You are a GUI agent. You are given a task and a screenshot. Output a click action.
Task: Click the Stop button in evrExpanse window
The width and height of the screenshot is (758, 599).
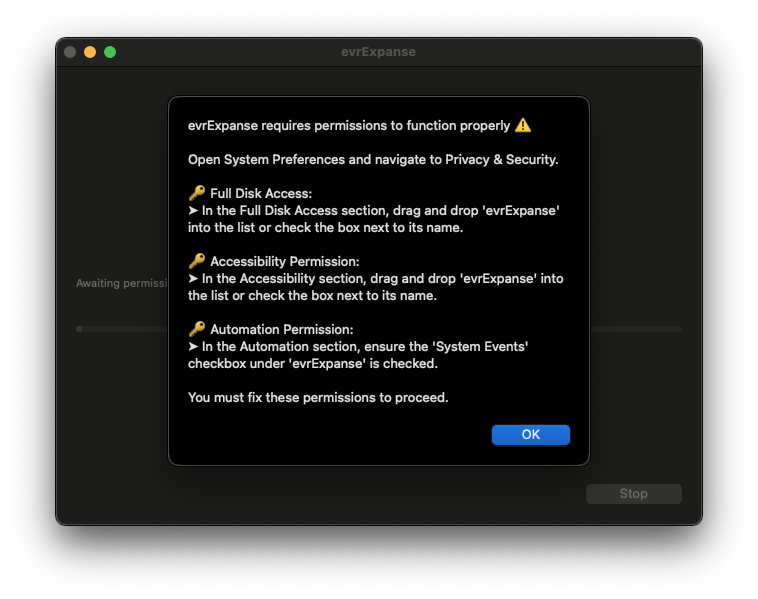pyautogui.click(x=633, y=494)
